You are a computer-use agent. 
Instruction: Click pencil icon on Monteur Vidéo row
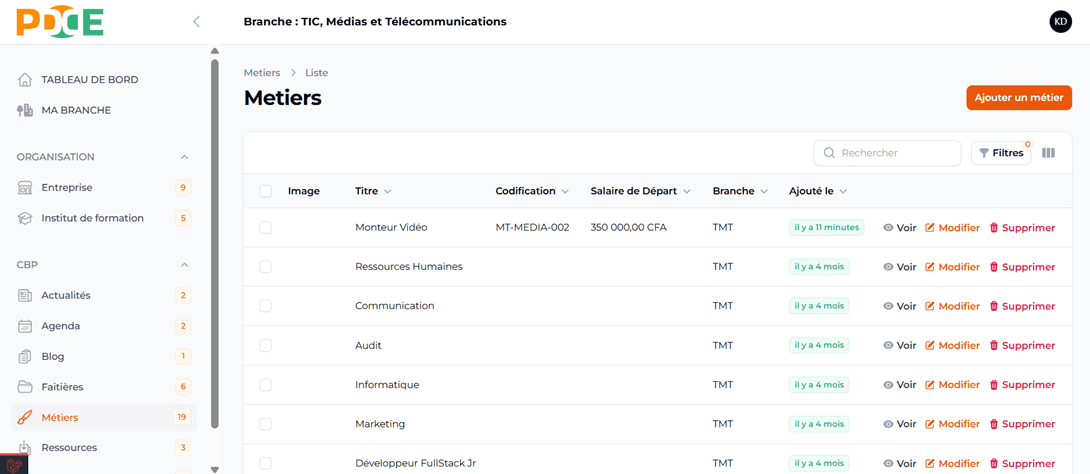click(x=930, y=228)
